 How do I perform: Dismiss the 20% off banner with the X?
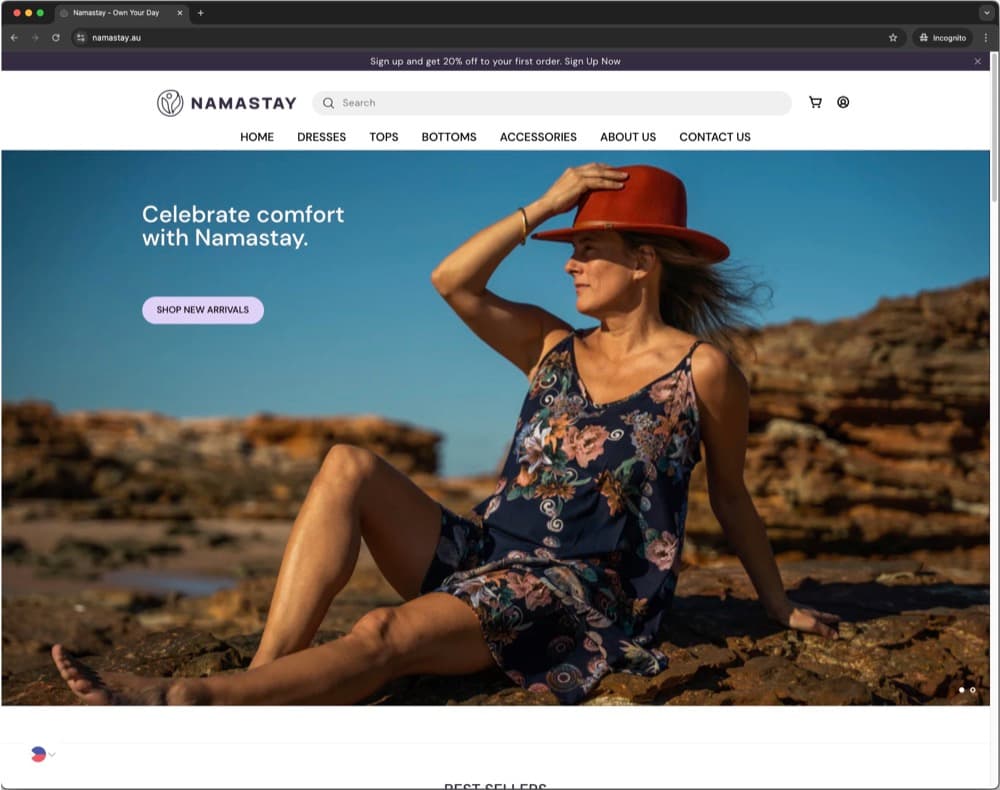978,61
